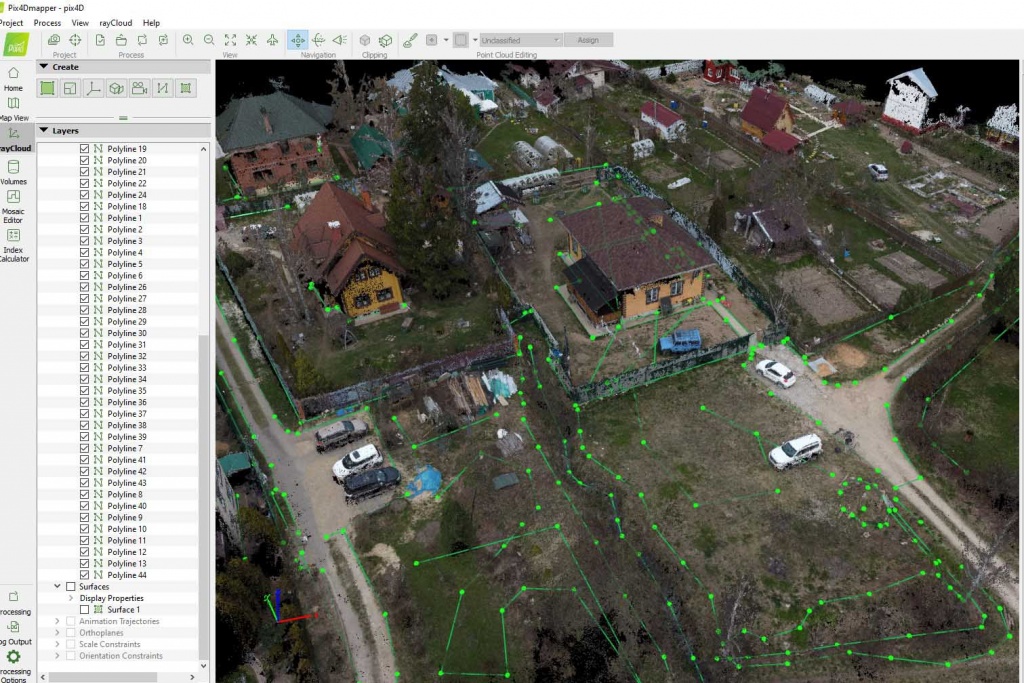
Task: Expand the Display Properties tree node
Action: coord(71,598)
